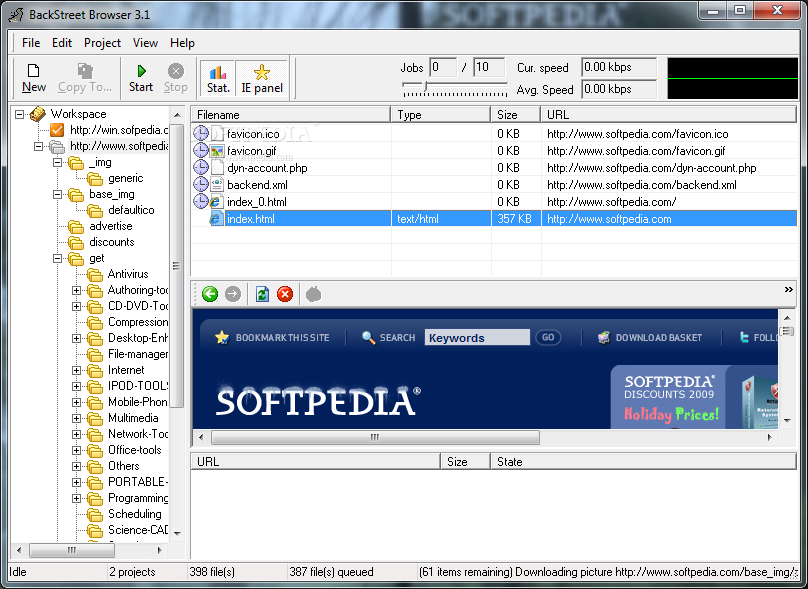Sort by the Type column header
This screenshot has width=808, height=589.
point(441,115)
